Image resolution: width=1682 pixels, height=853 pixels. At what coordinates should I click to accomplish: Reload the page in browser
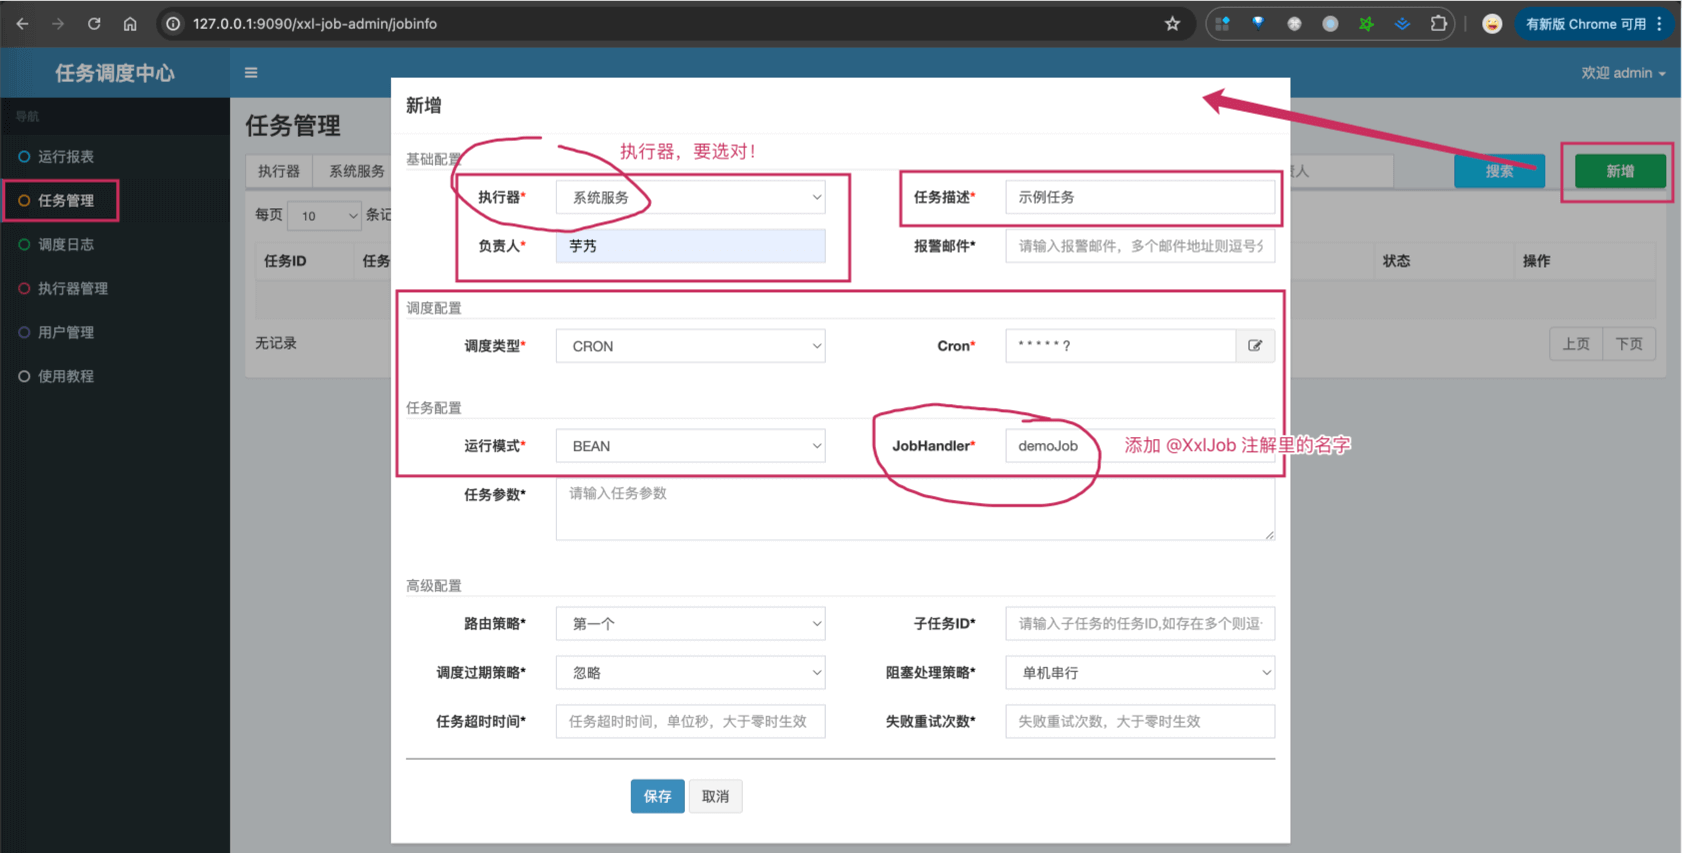94,24
